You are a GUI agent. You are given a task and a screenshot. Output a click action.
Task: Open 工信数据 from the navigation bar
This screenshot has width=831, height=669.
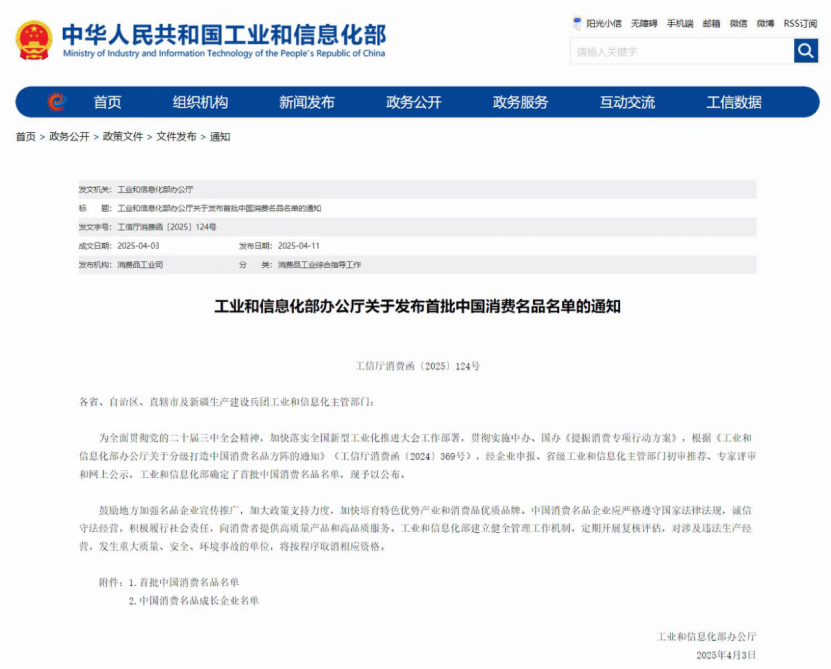point(734,102)
